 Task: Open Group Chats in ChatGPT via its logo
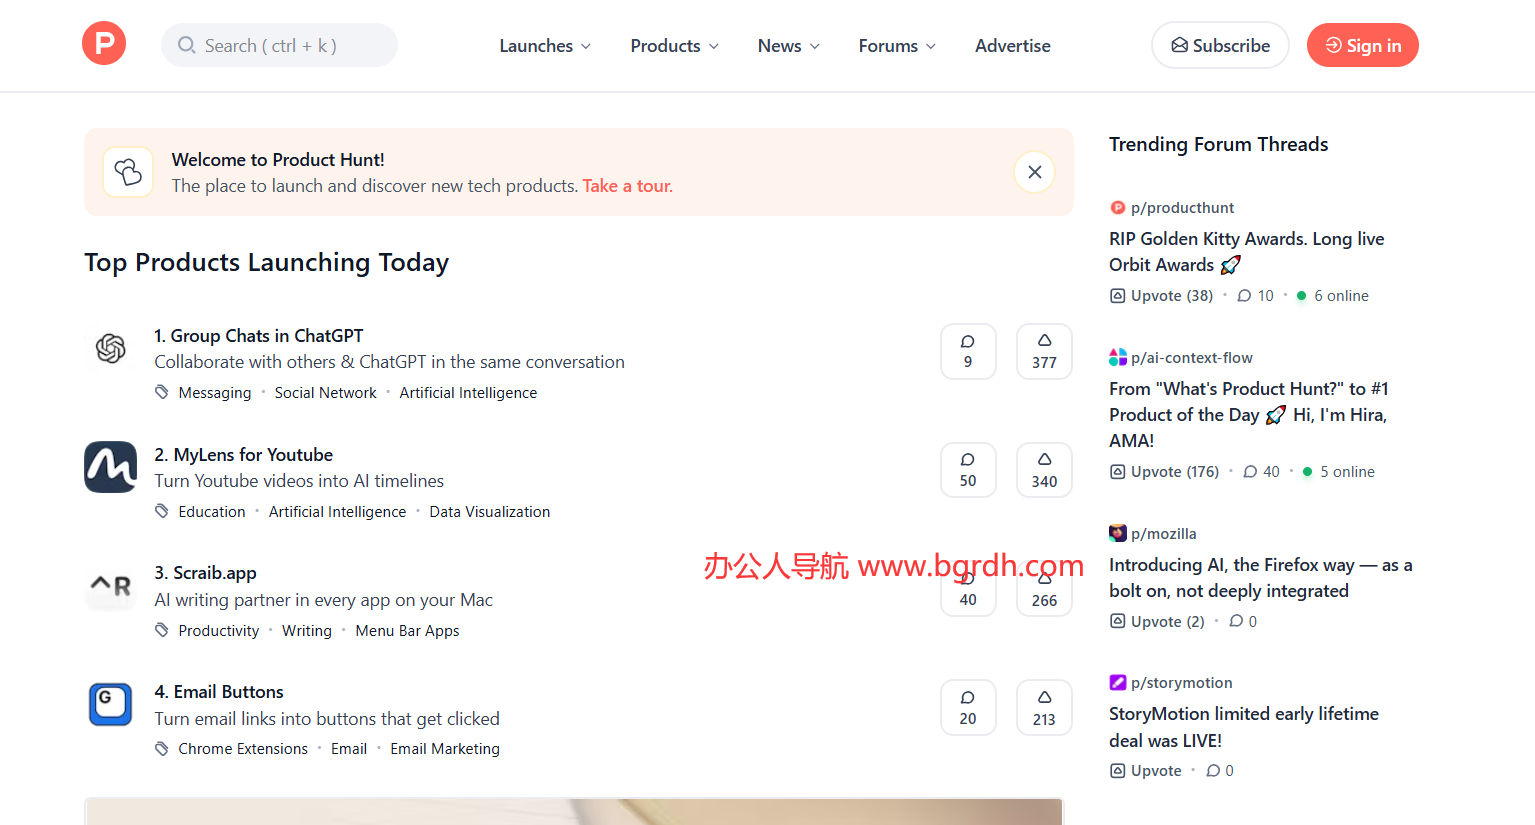click(x=110, y=349)
